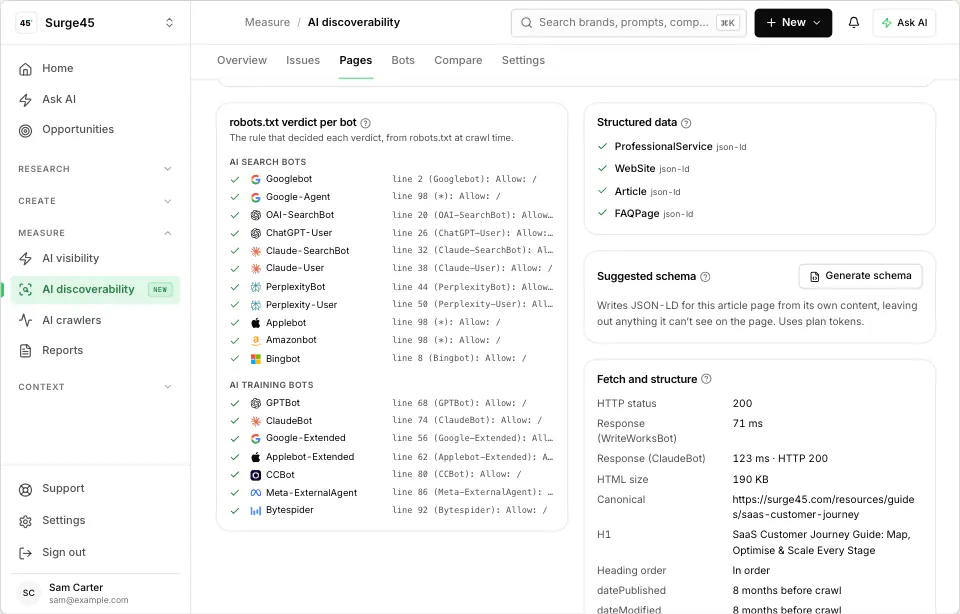
Task: Switch to the Issues tab
Action: click(302, 60)
